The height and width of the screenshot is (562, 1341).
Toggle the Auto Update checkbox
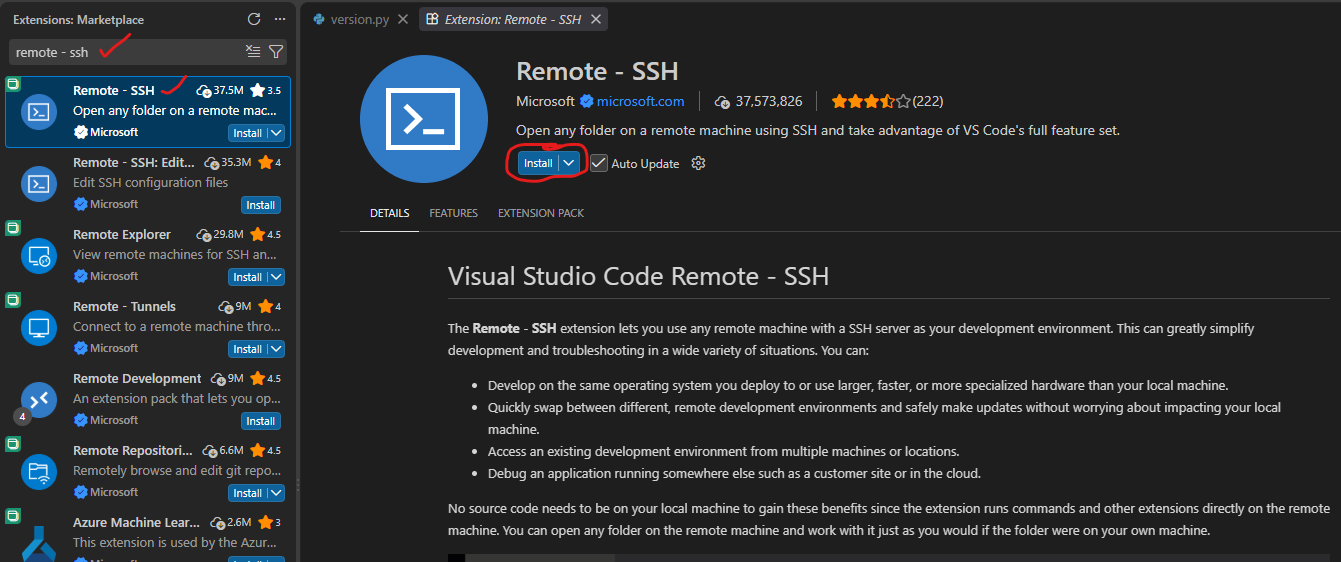click(599, 163)
